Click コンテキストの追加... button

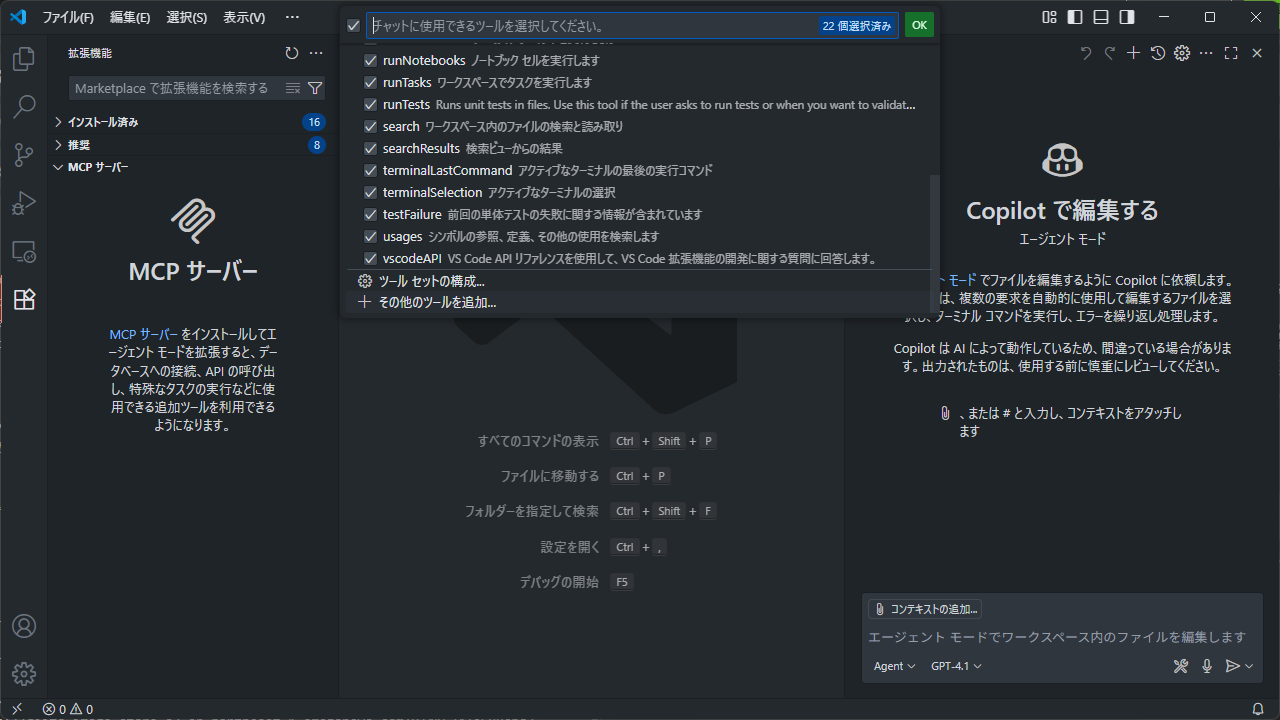tap(926, 609)
